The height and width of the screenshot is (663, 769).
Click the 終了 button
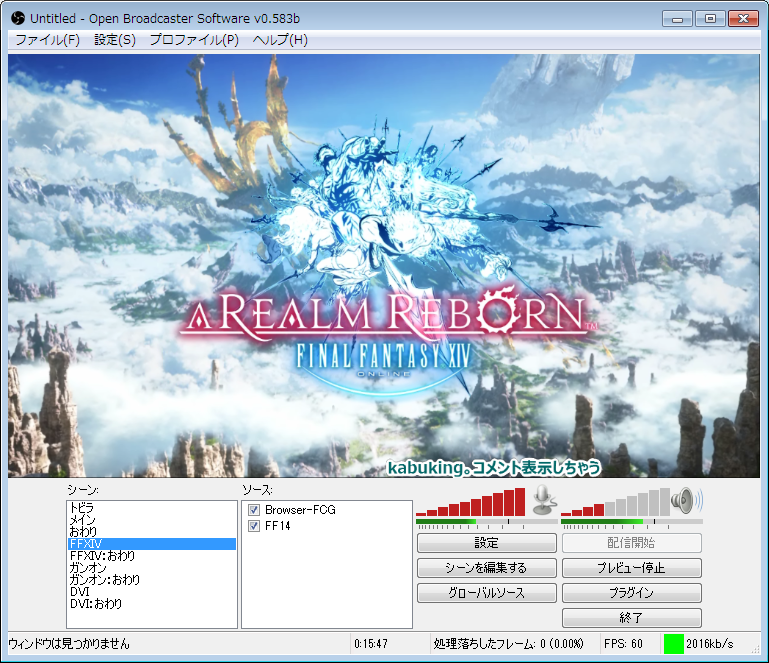tap(632, 618)
